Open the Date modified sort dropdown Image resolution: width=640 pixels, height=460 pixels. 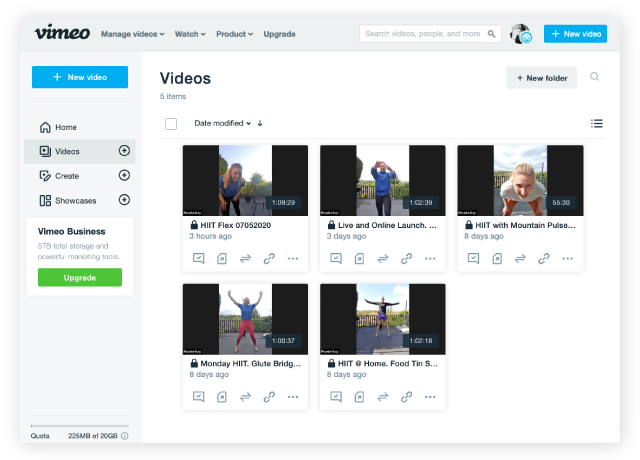[222, 123]
